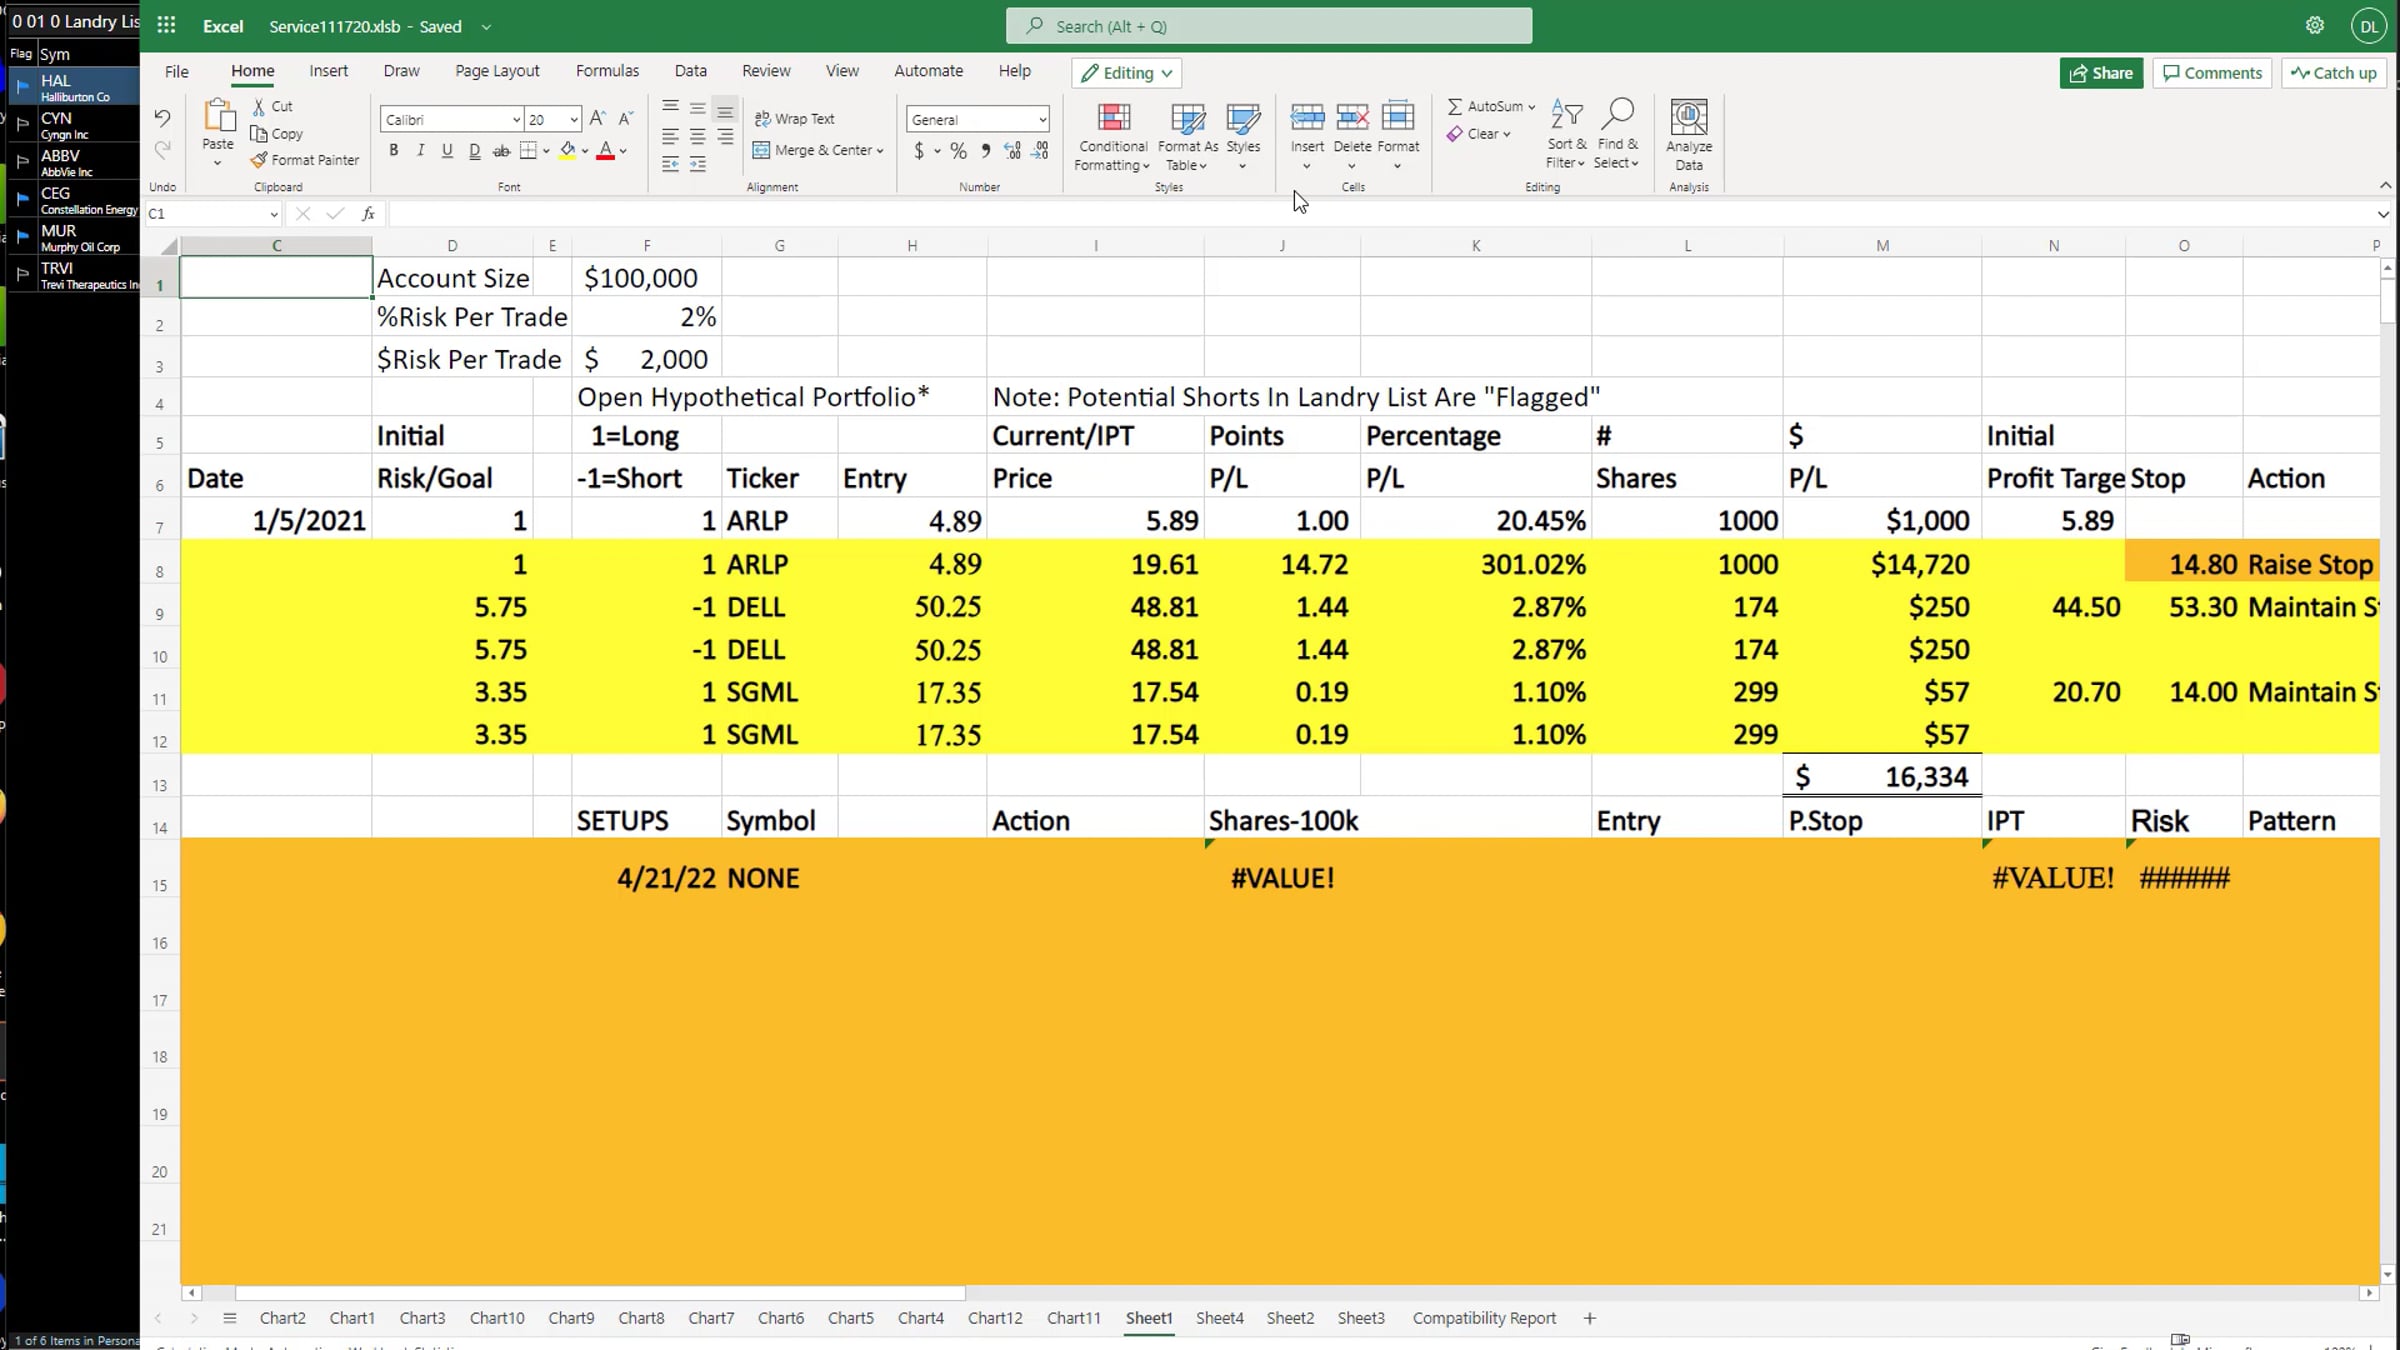Click the Paste clipboard icon
This screenshot has width=2400, height=1350.
218,117
